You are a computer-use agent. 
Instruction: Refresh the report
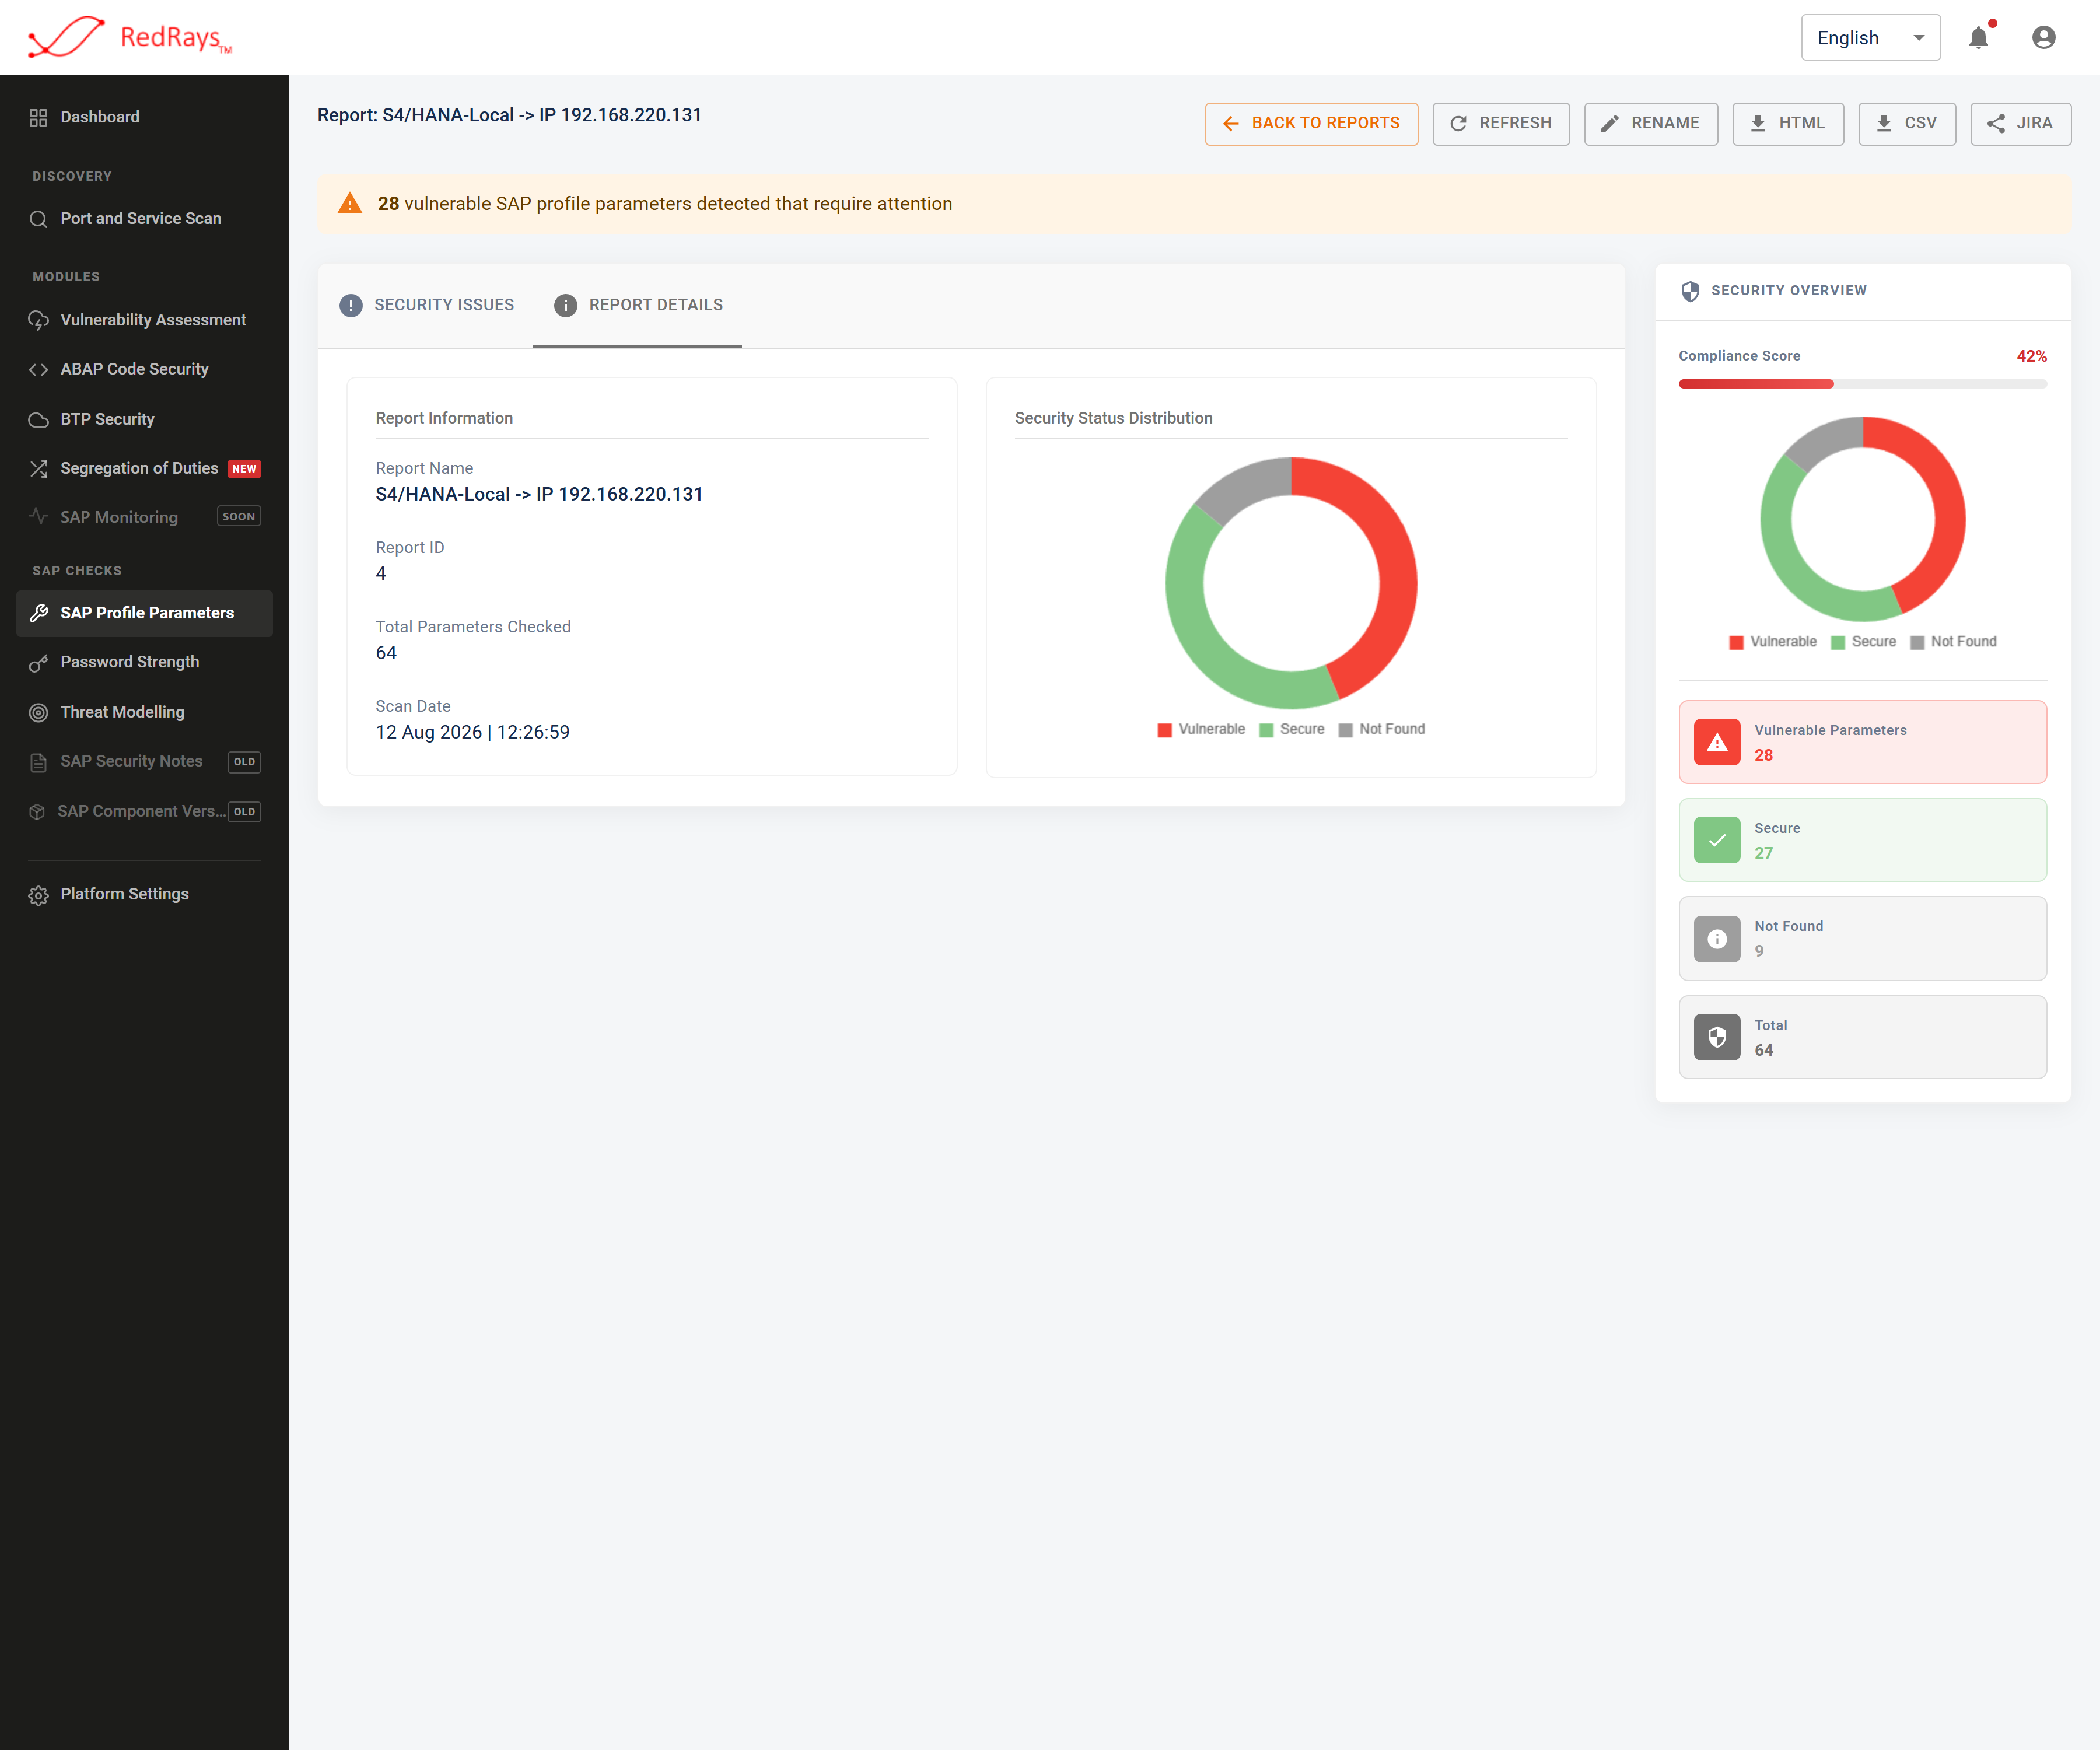tap(1501, 124)
